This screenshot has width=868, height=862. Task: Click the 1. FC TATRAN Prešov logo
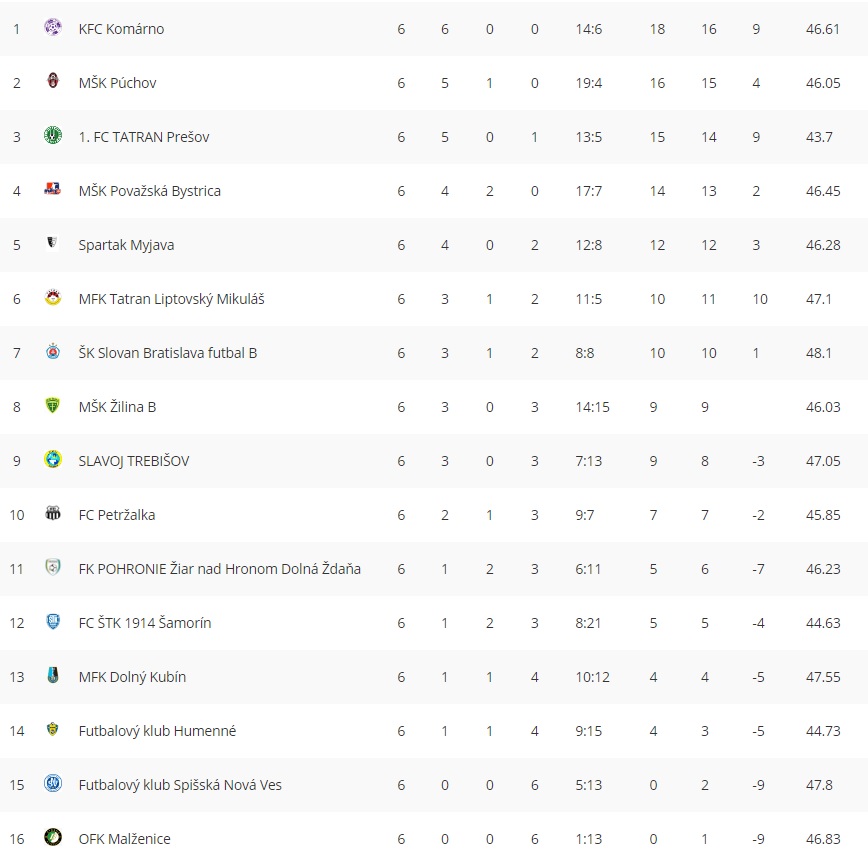pos(53,136)
